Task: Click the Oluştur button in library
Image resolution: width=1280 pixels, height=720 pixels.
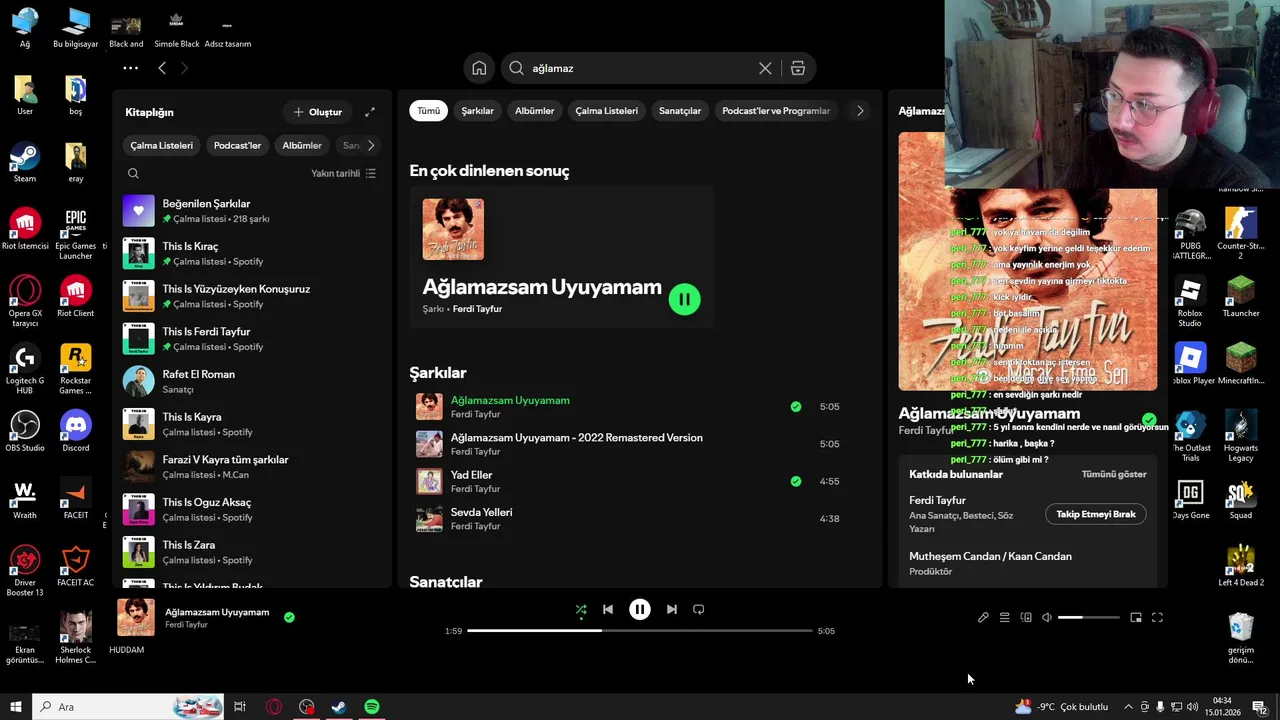Action: tap(318, 112)
